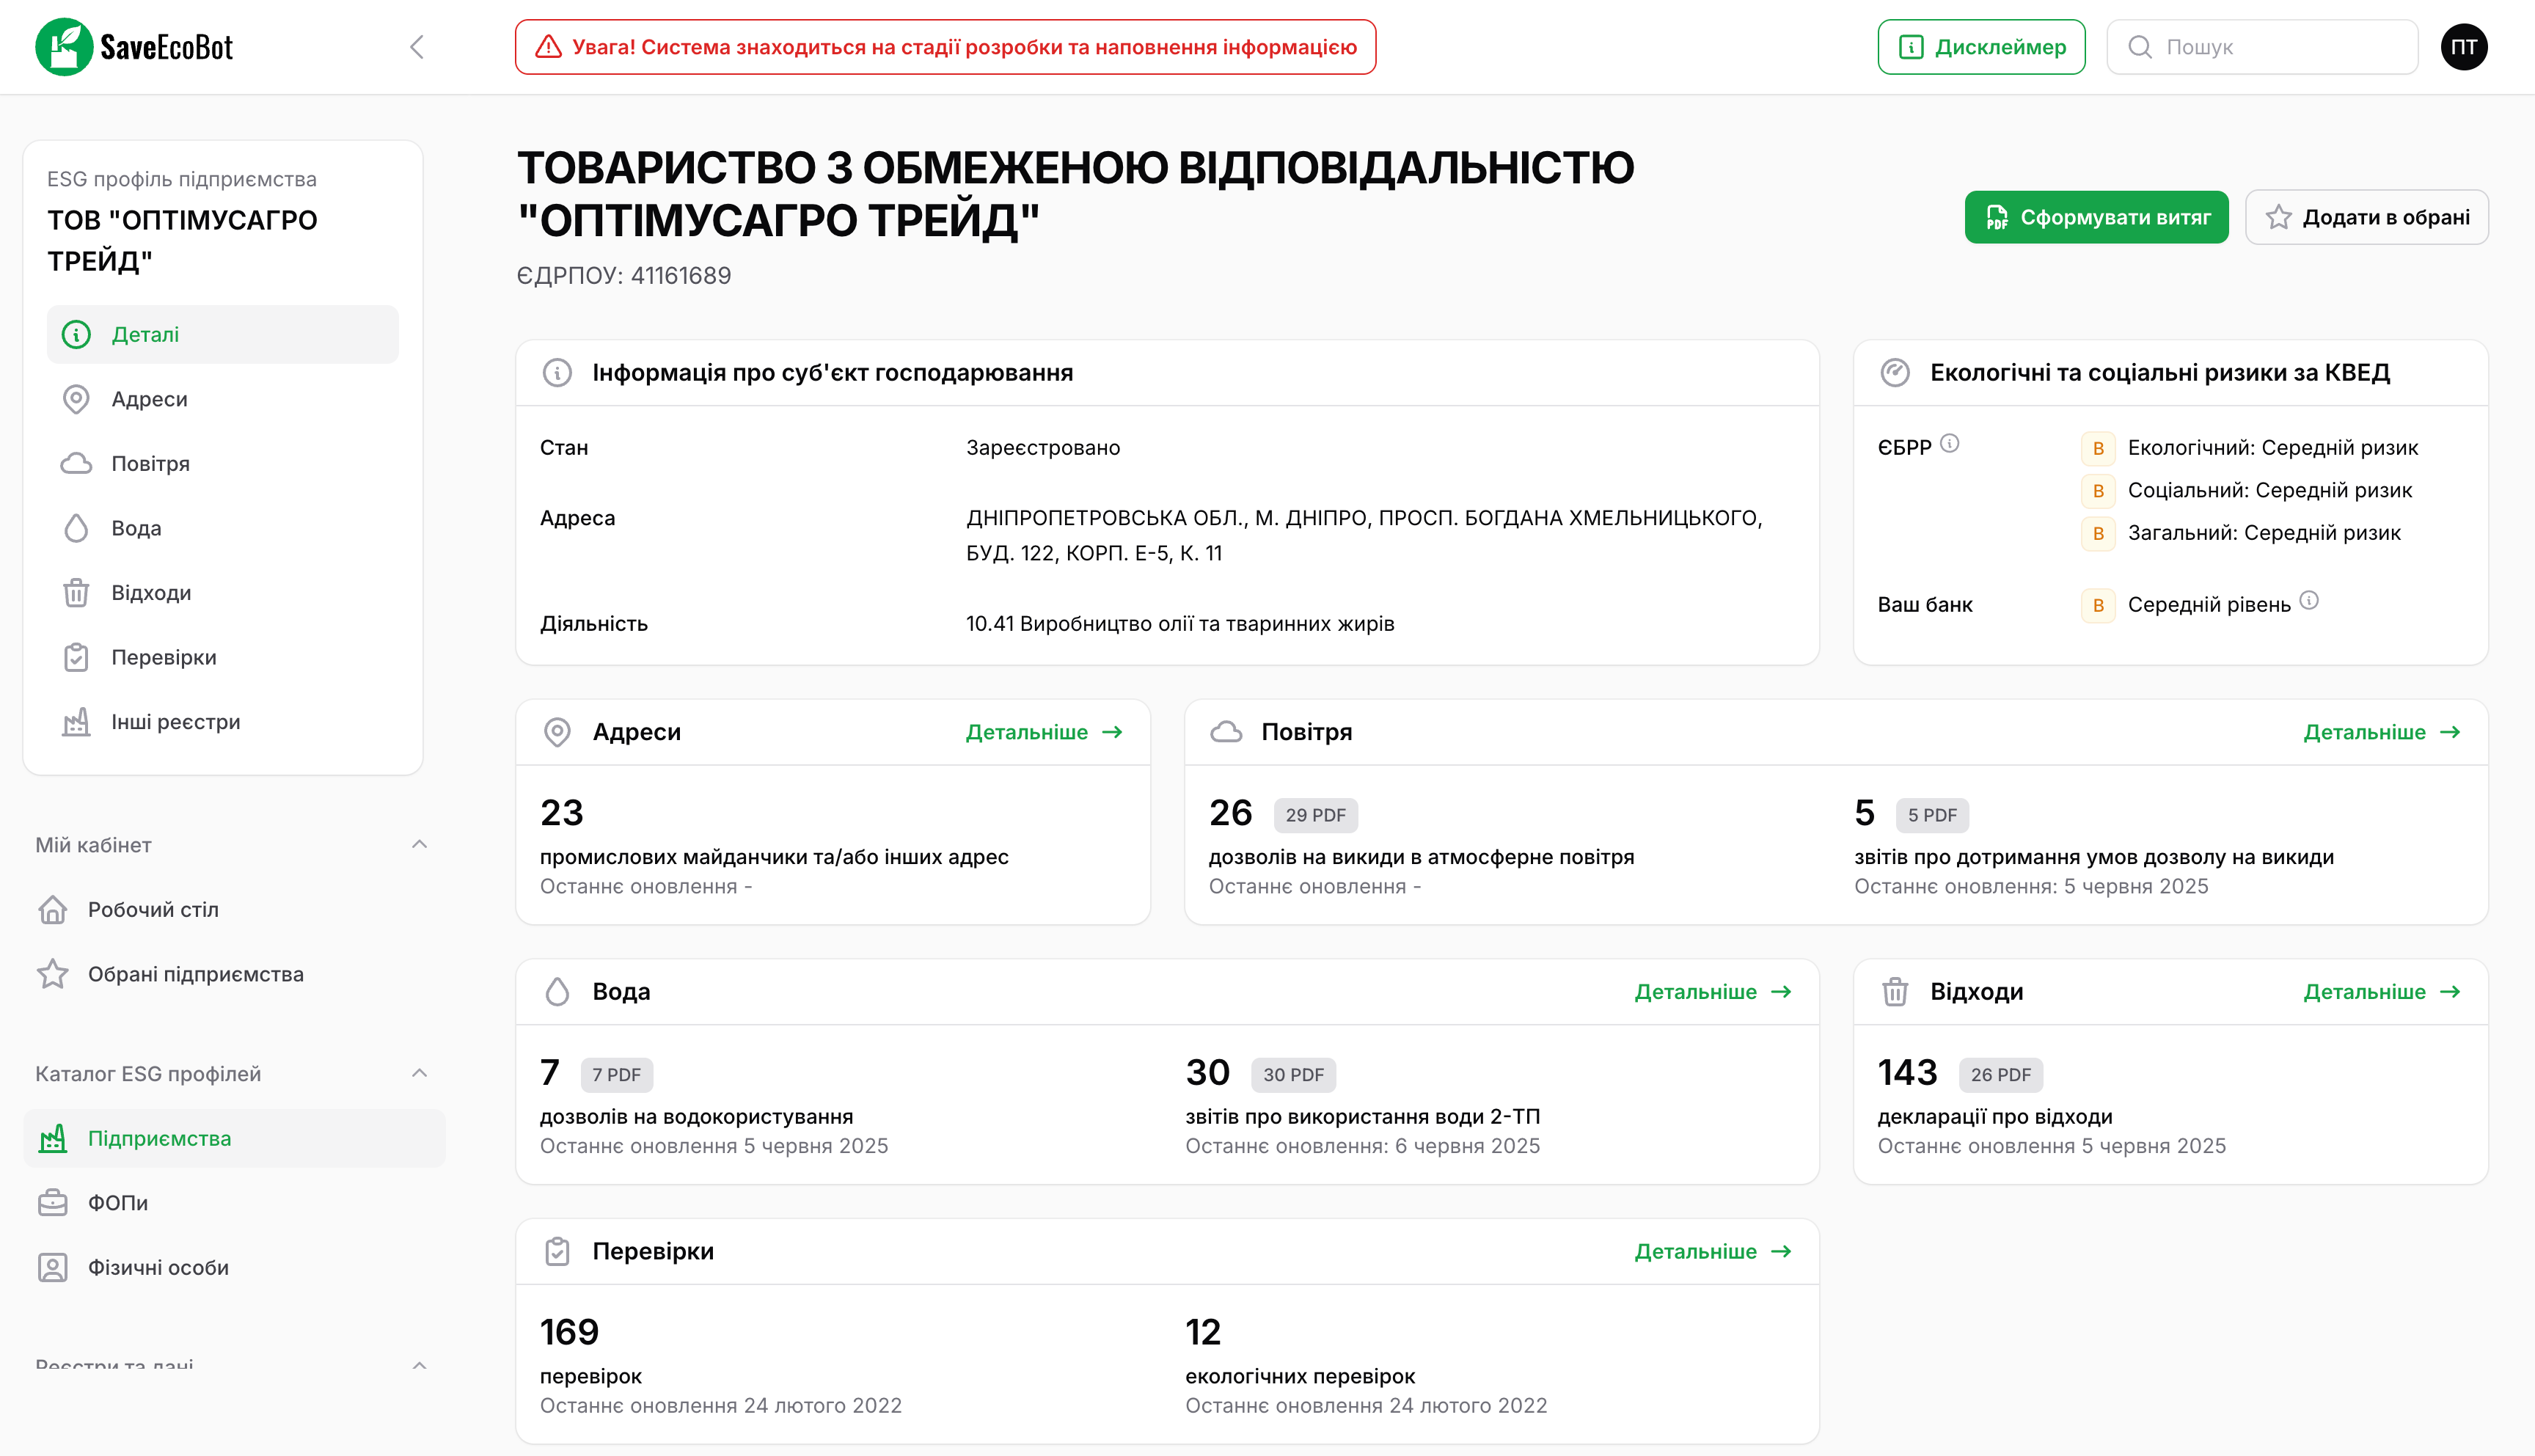
Task: Click the cloud icon next to Повітря
Action: (x=77, y=463)
